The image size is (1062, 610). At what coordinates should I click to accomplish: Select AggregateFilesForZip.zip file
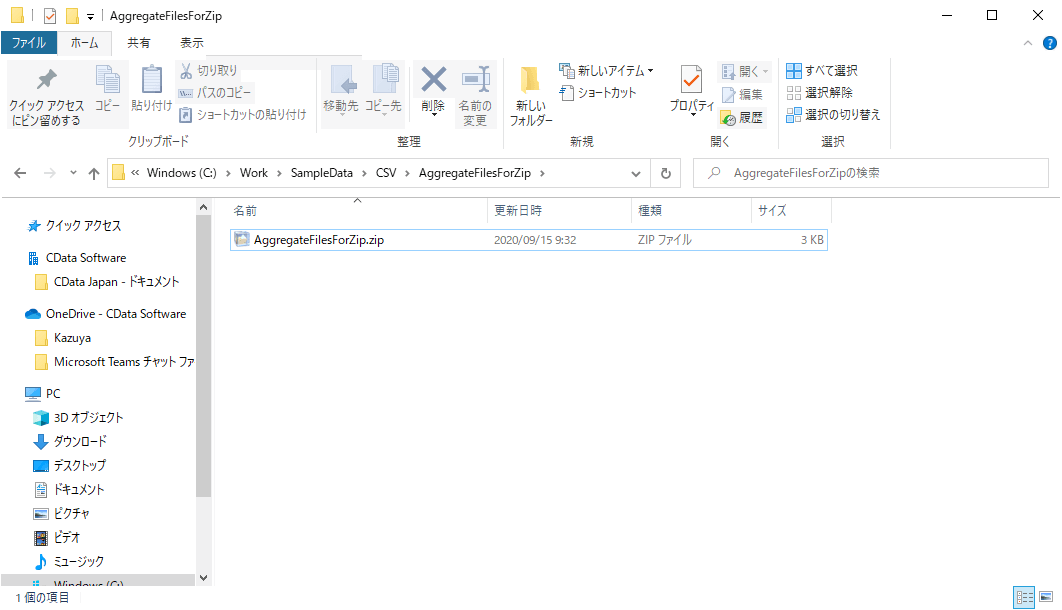pos(529,240)
